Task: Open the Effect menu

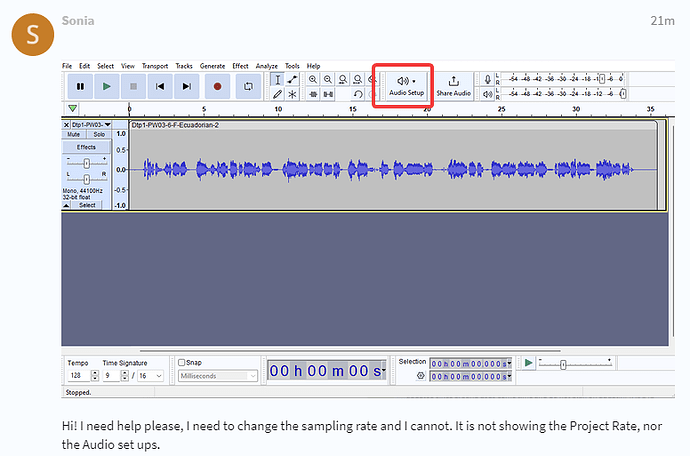Action: [240, 66]
